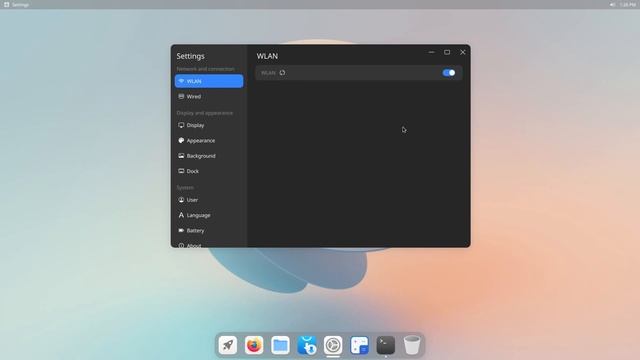
Task: Open the Wired network settings
Action: click(x=209, y=96)
